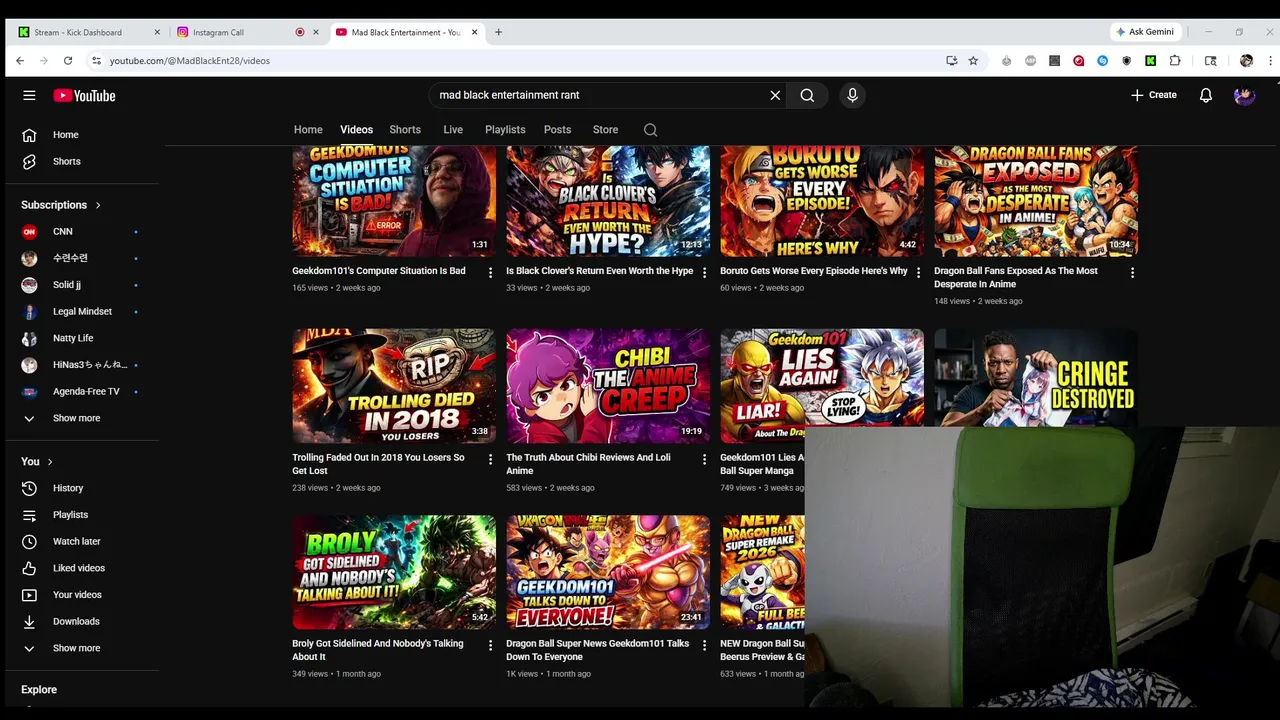Switch to the channel Playlists tab
The width and height of the screenshot is (1280, 720).
coord(505,130)
